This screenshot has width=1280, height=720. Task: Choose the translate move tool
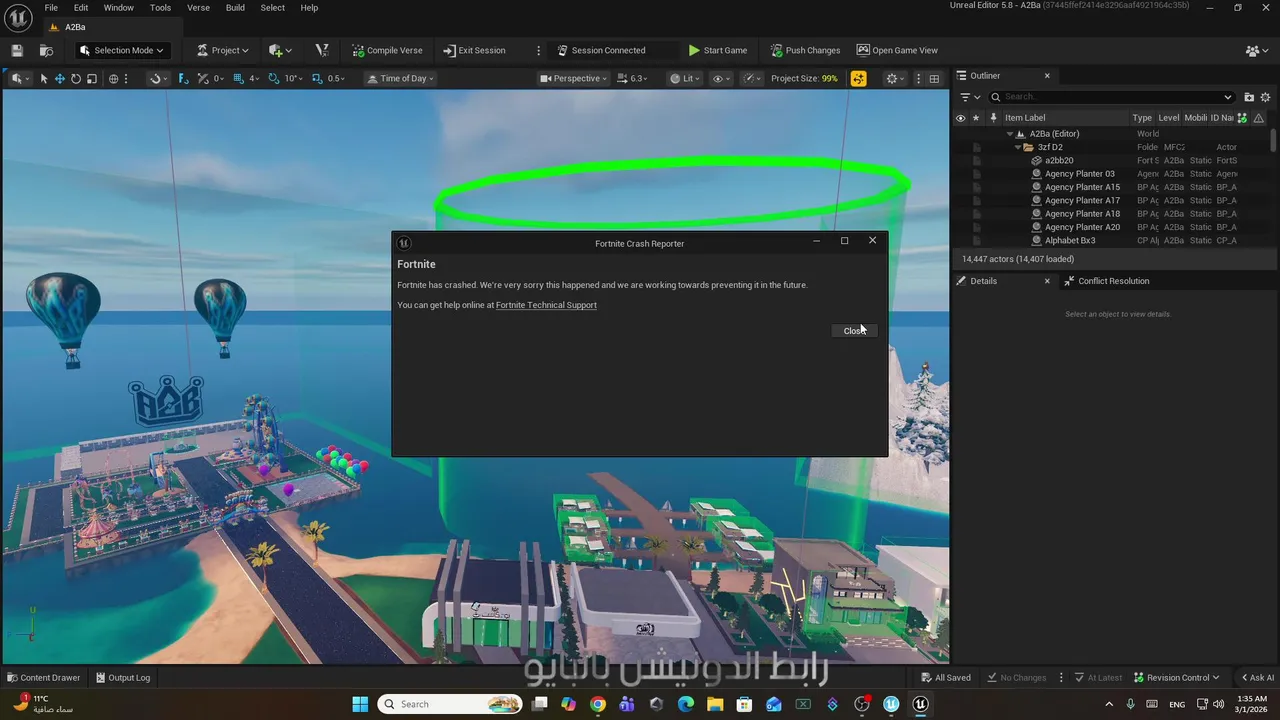60,78
